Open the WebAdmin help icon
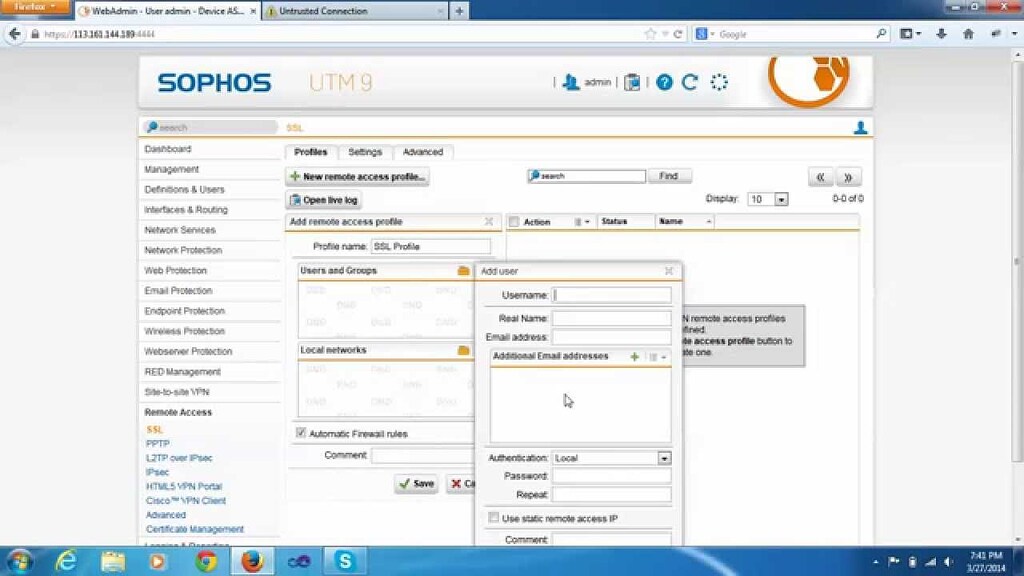This screenshot has width=1024, height=576. click(663, 82)
